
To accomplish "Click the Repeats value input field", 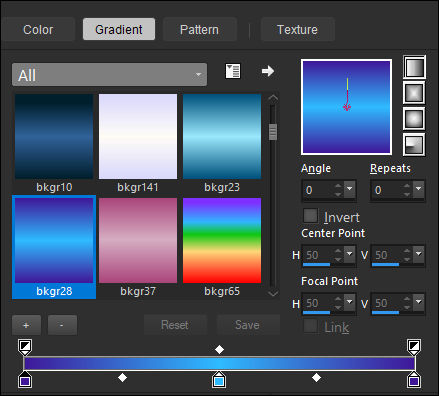I will tap(387, 190).
